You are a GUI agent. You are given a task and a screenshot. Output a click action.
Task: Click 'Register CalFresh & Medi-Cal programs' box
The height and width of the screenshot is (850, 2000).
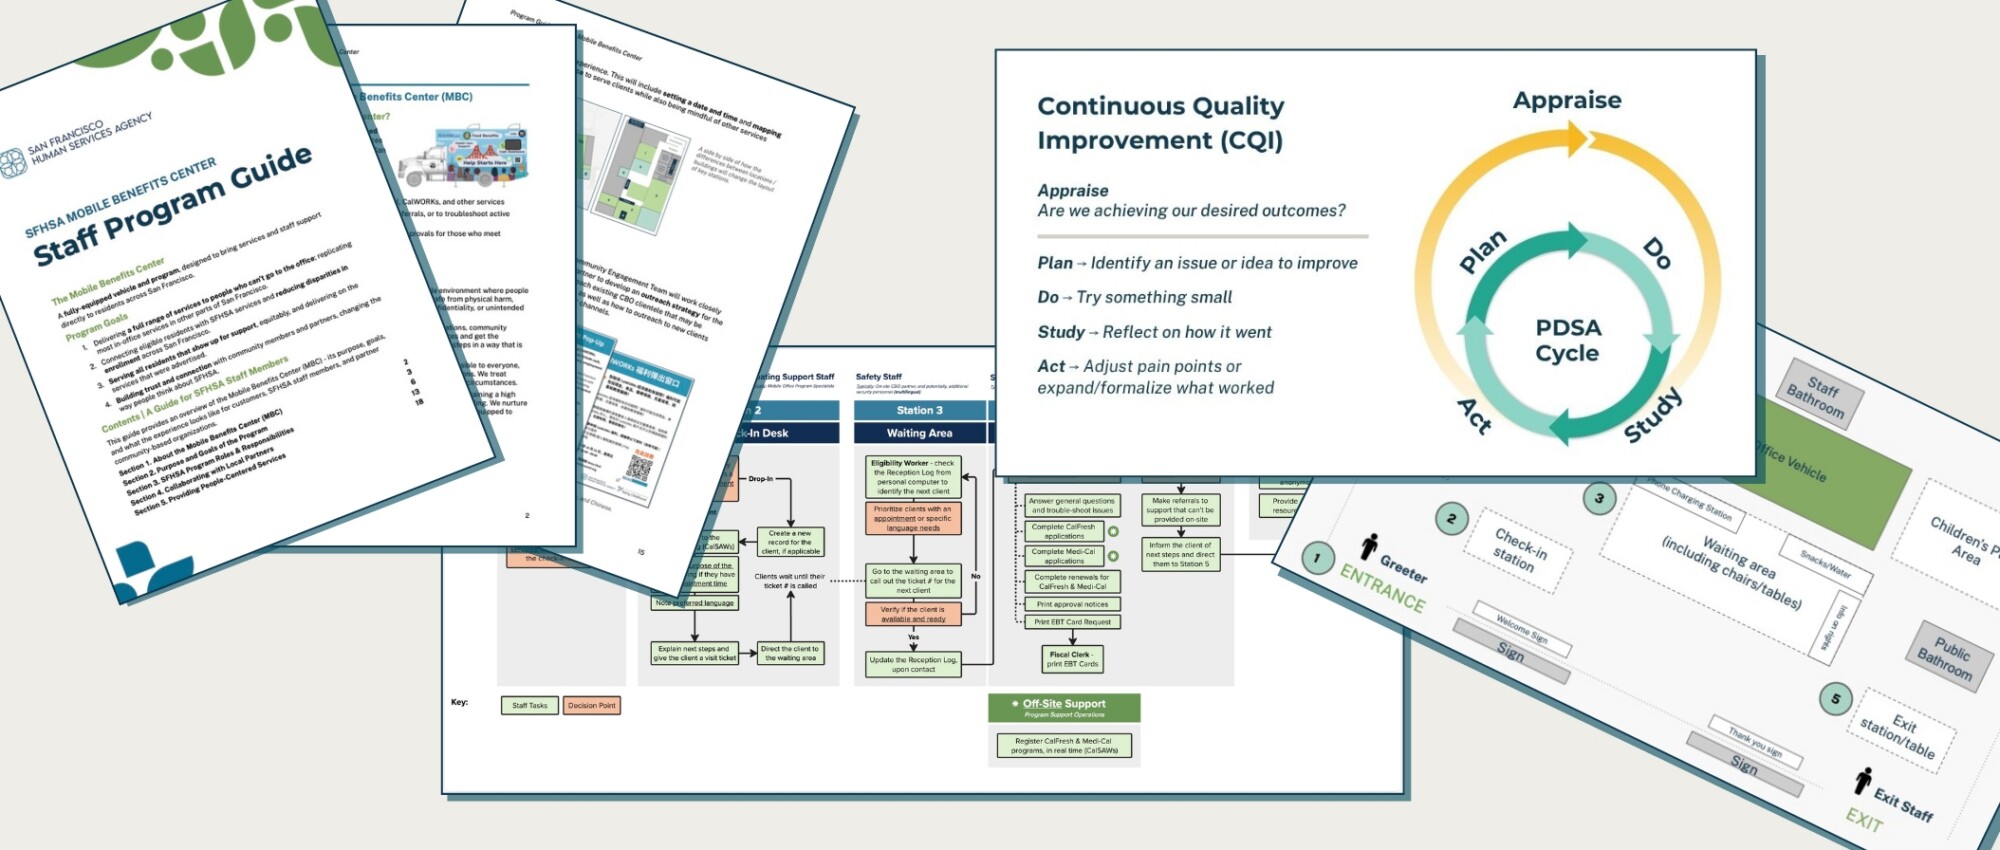pyautogui.click(x=1064, y=745)
